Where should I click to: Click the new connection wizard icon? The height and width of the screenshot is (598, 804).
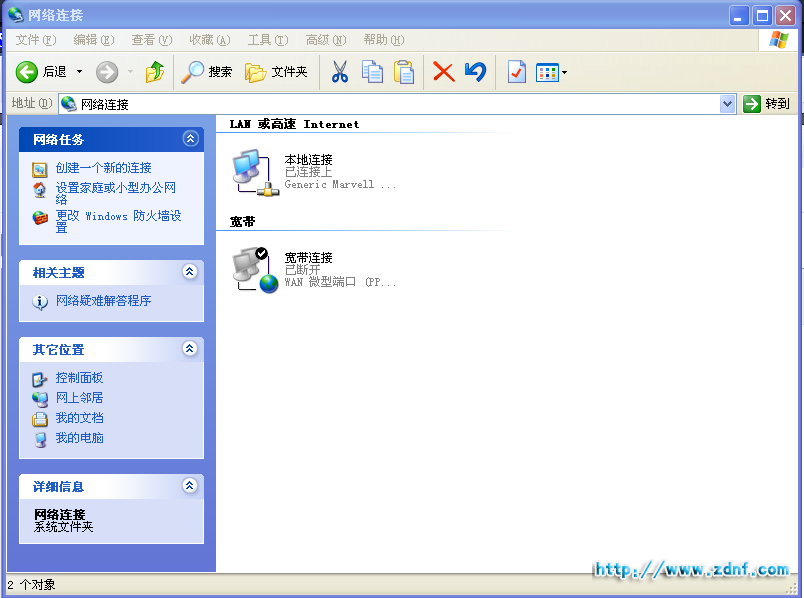[x=39, y=169]
